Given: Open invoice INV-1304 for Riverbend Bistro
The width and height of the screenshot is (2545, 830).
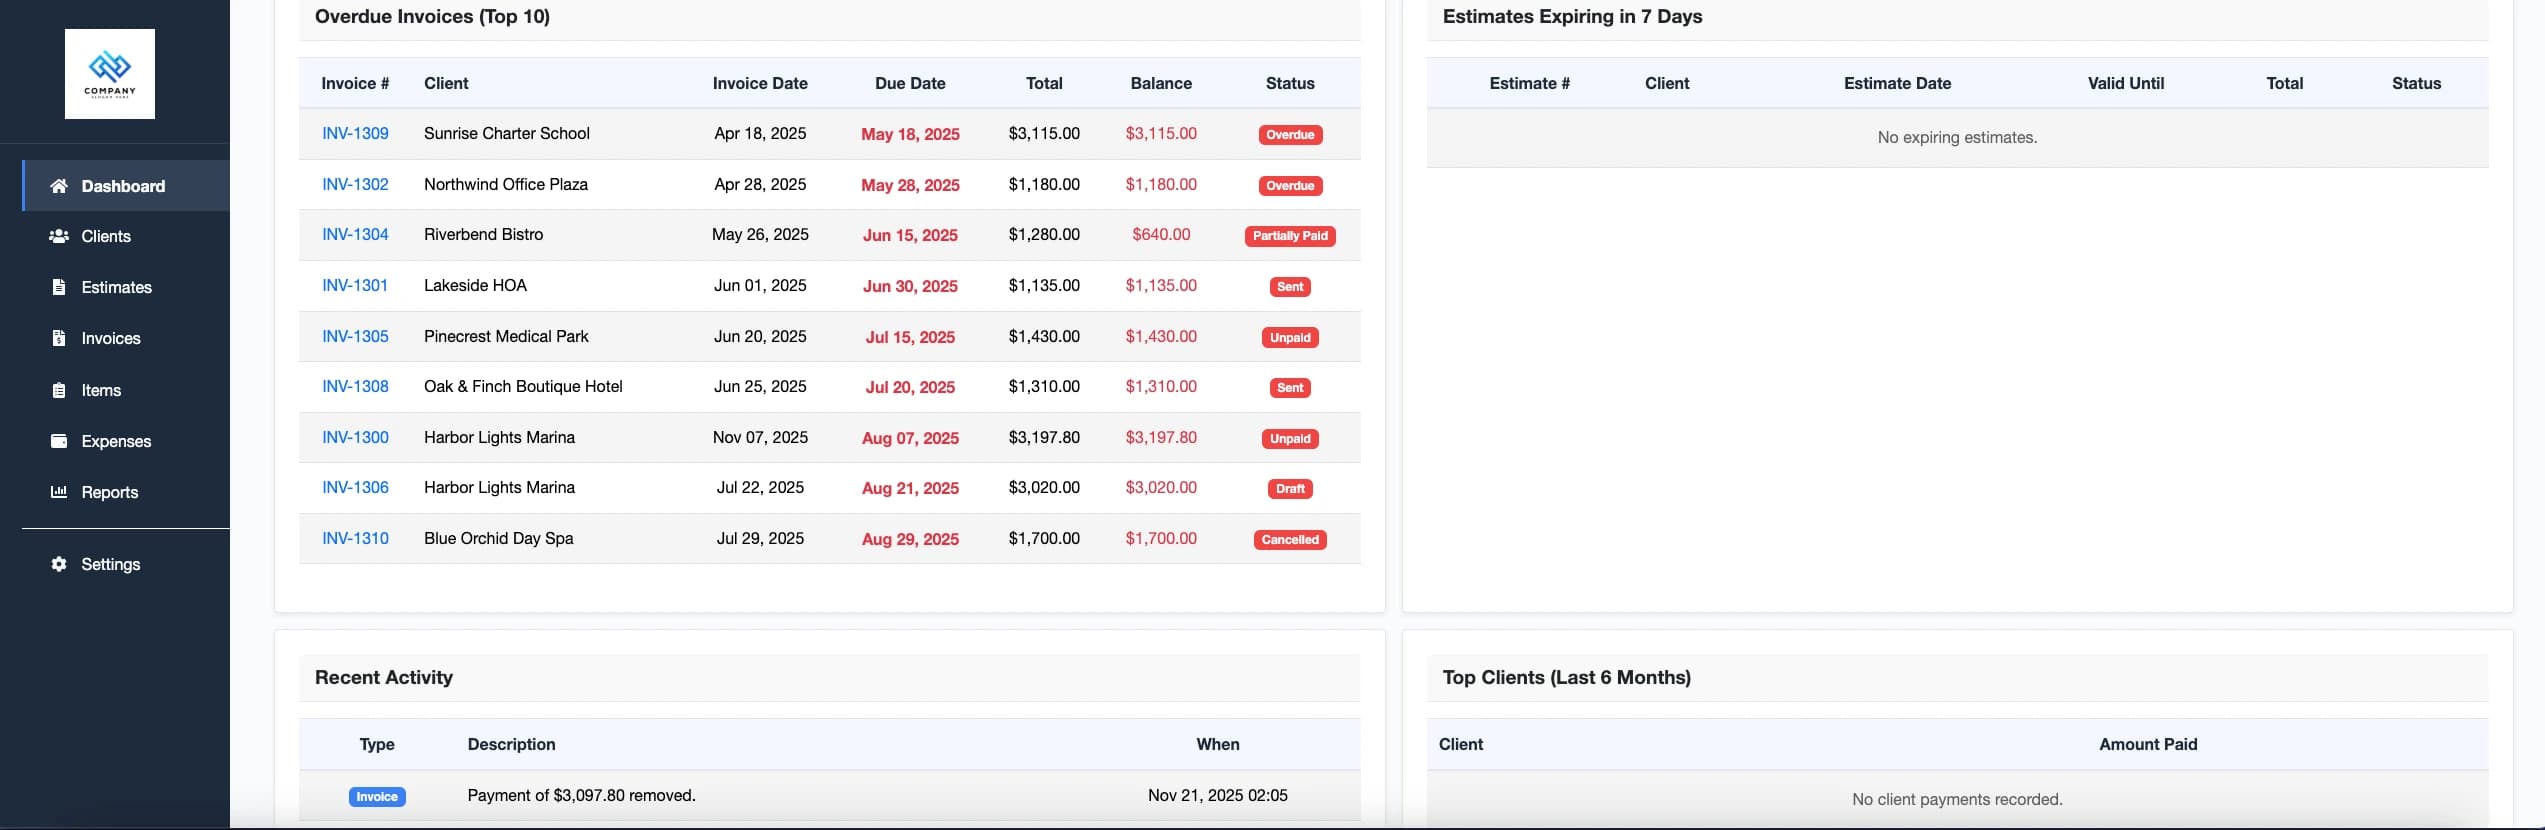Looking at the screenshot, I should 355,234.
